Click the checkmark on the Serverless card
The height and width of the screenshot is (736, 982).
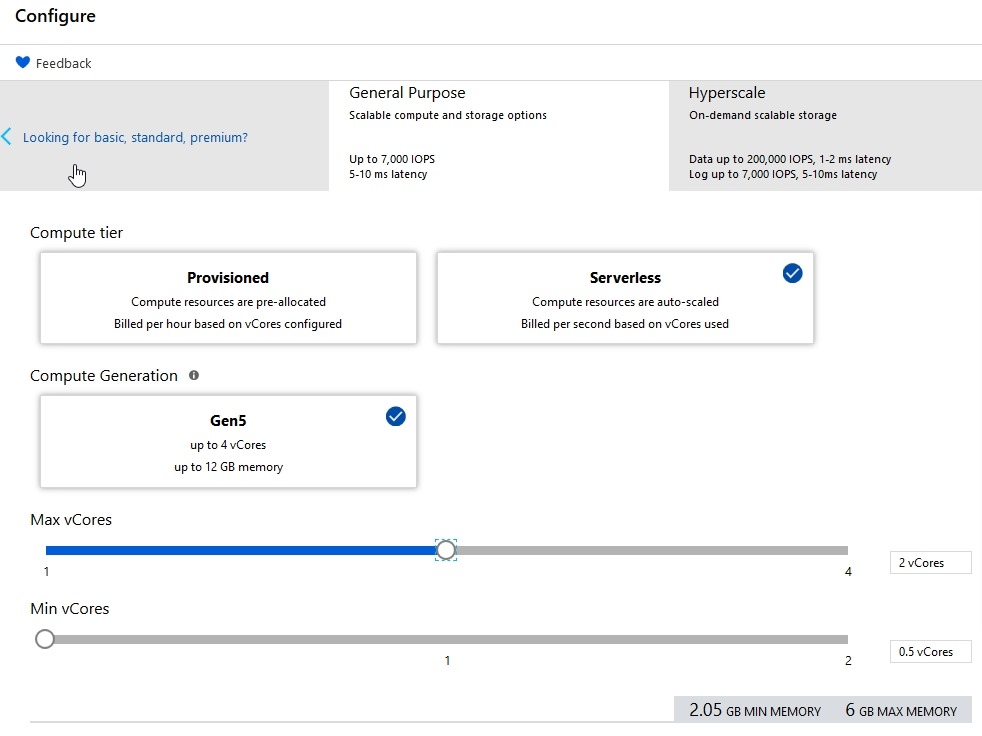coord(792,273)
